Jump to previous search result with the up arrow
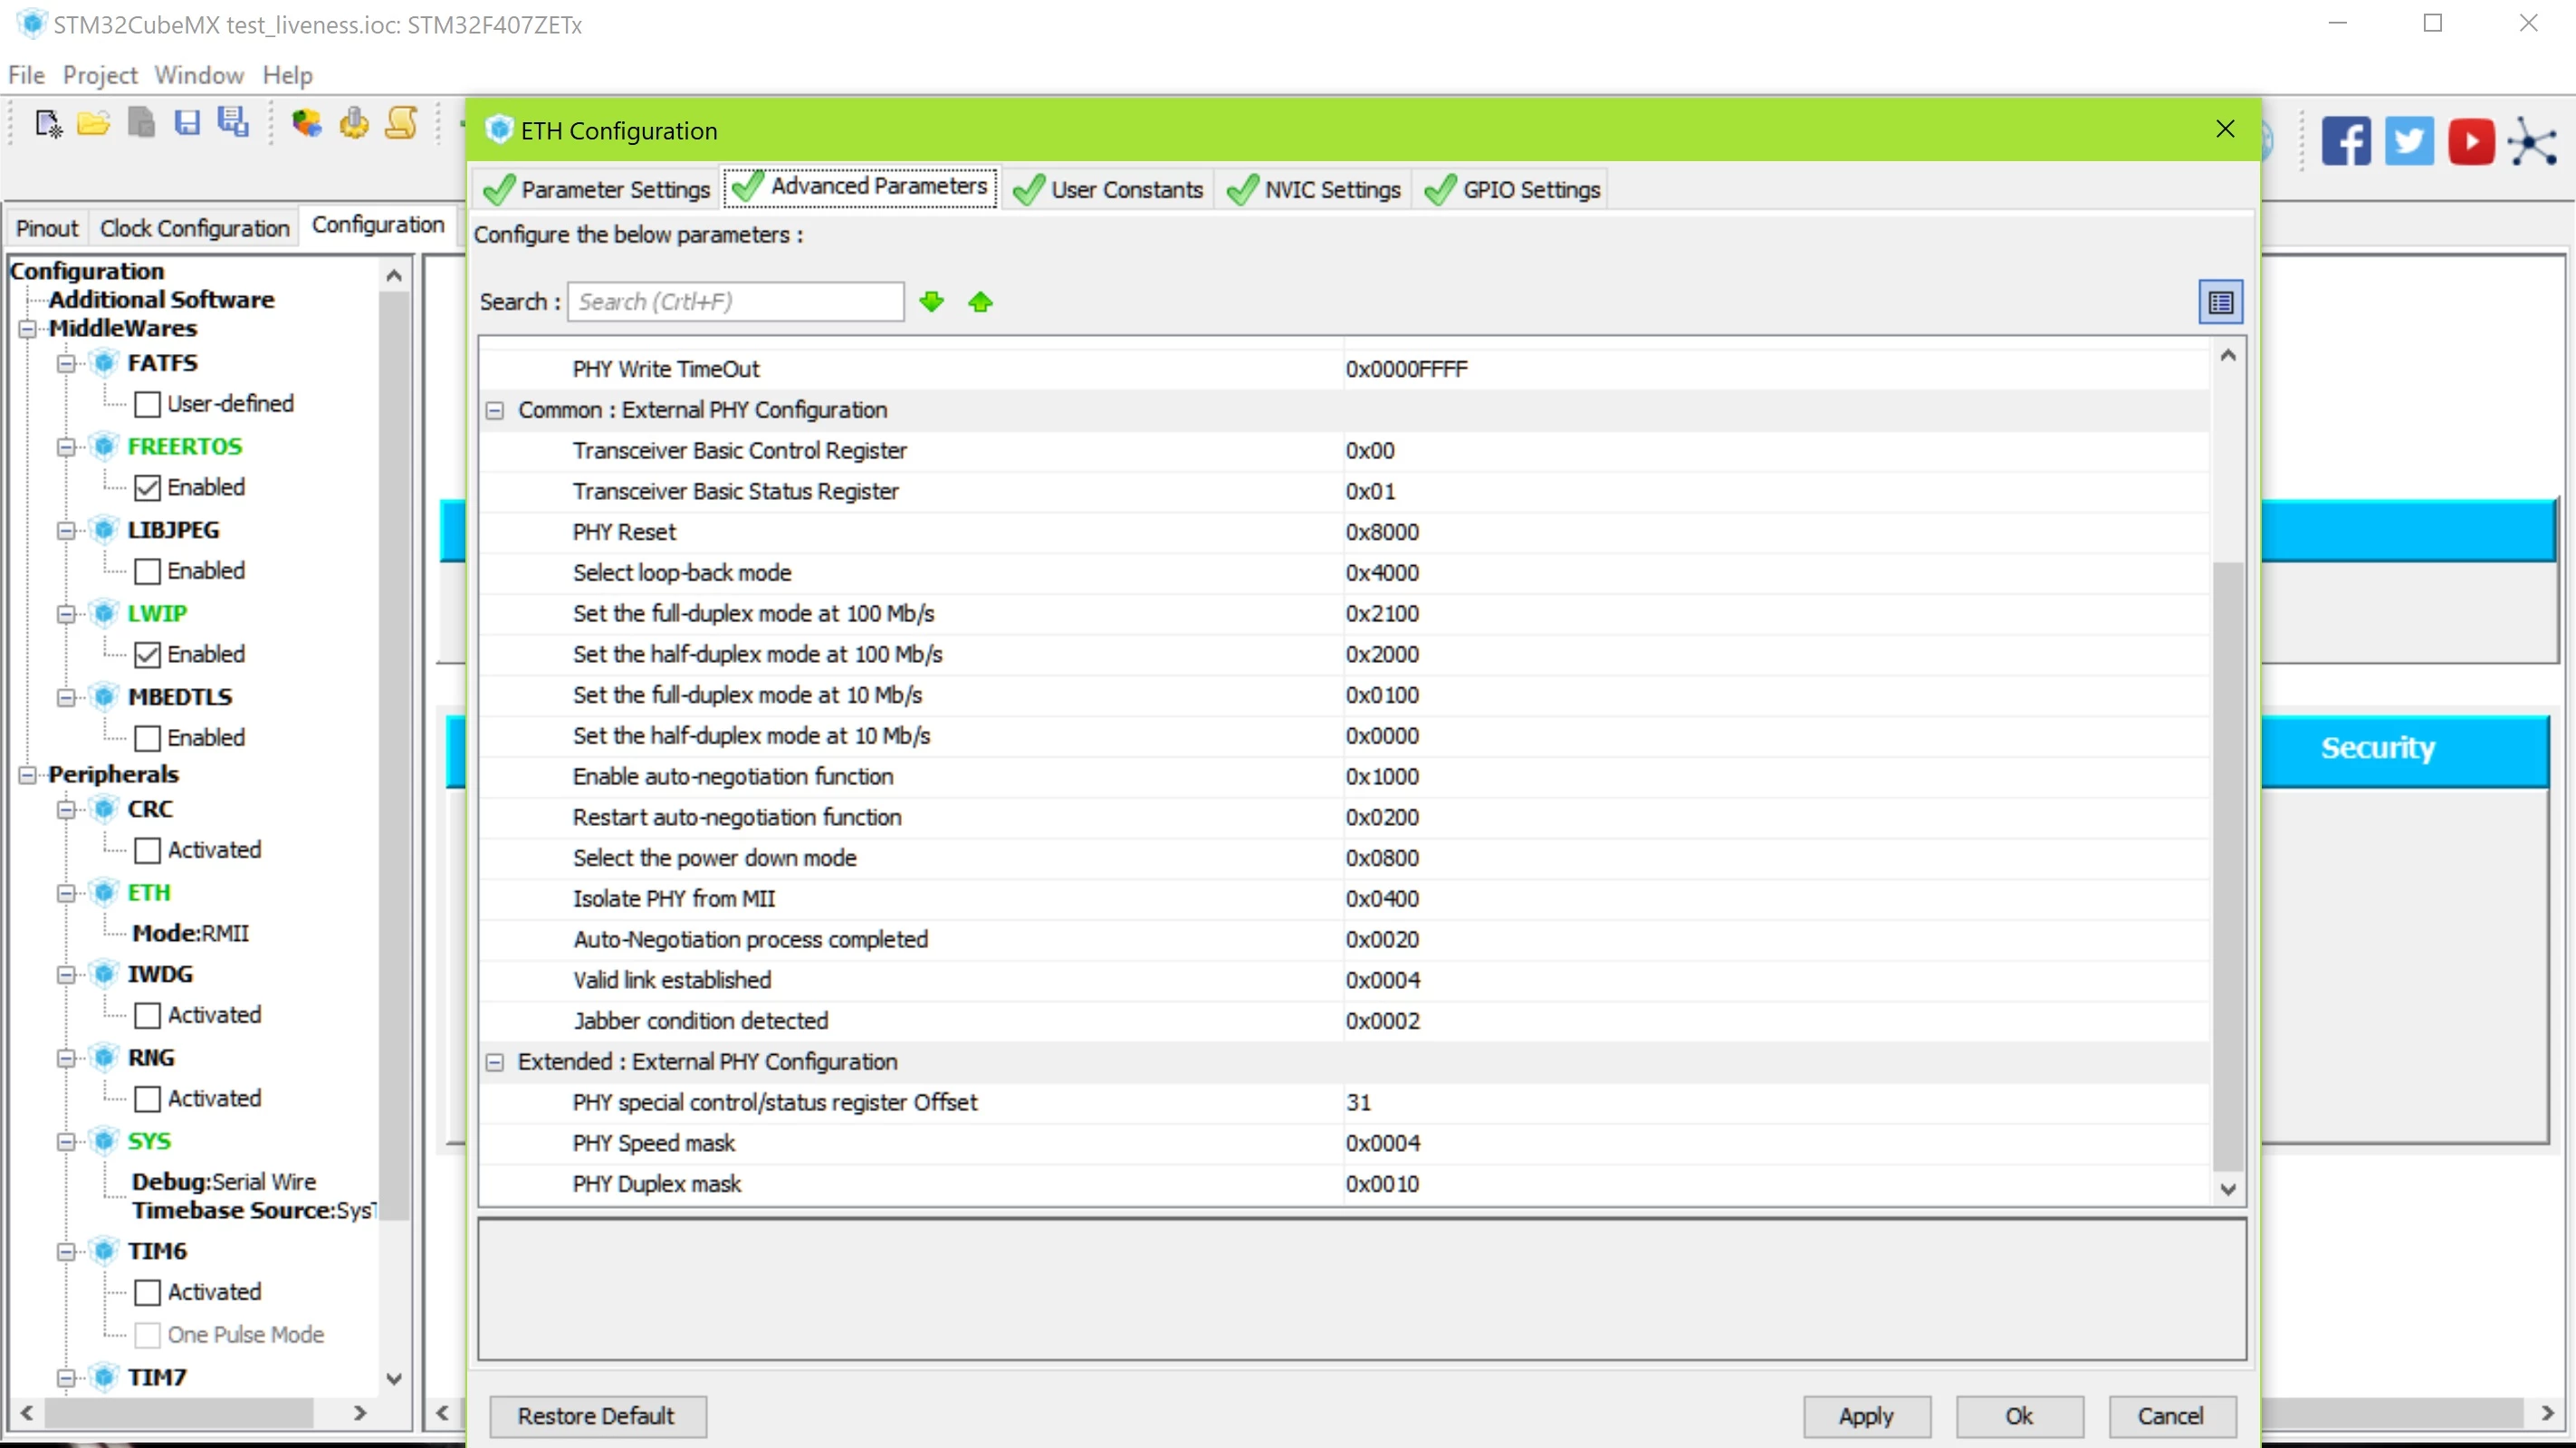 click(980, 302)
